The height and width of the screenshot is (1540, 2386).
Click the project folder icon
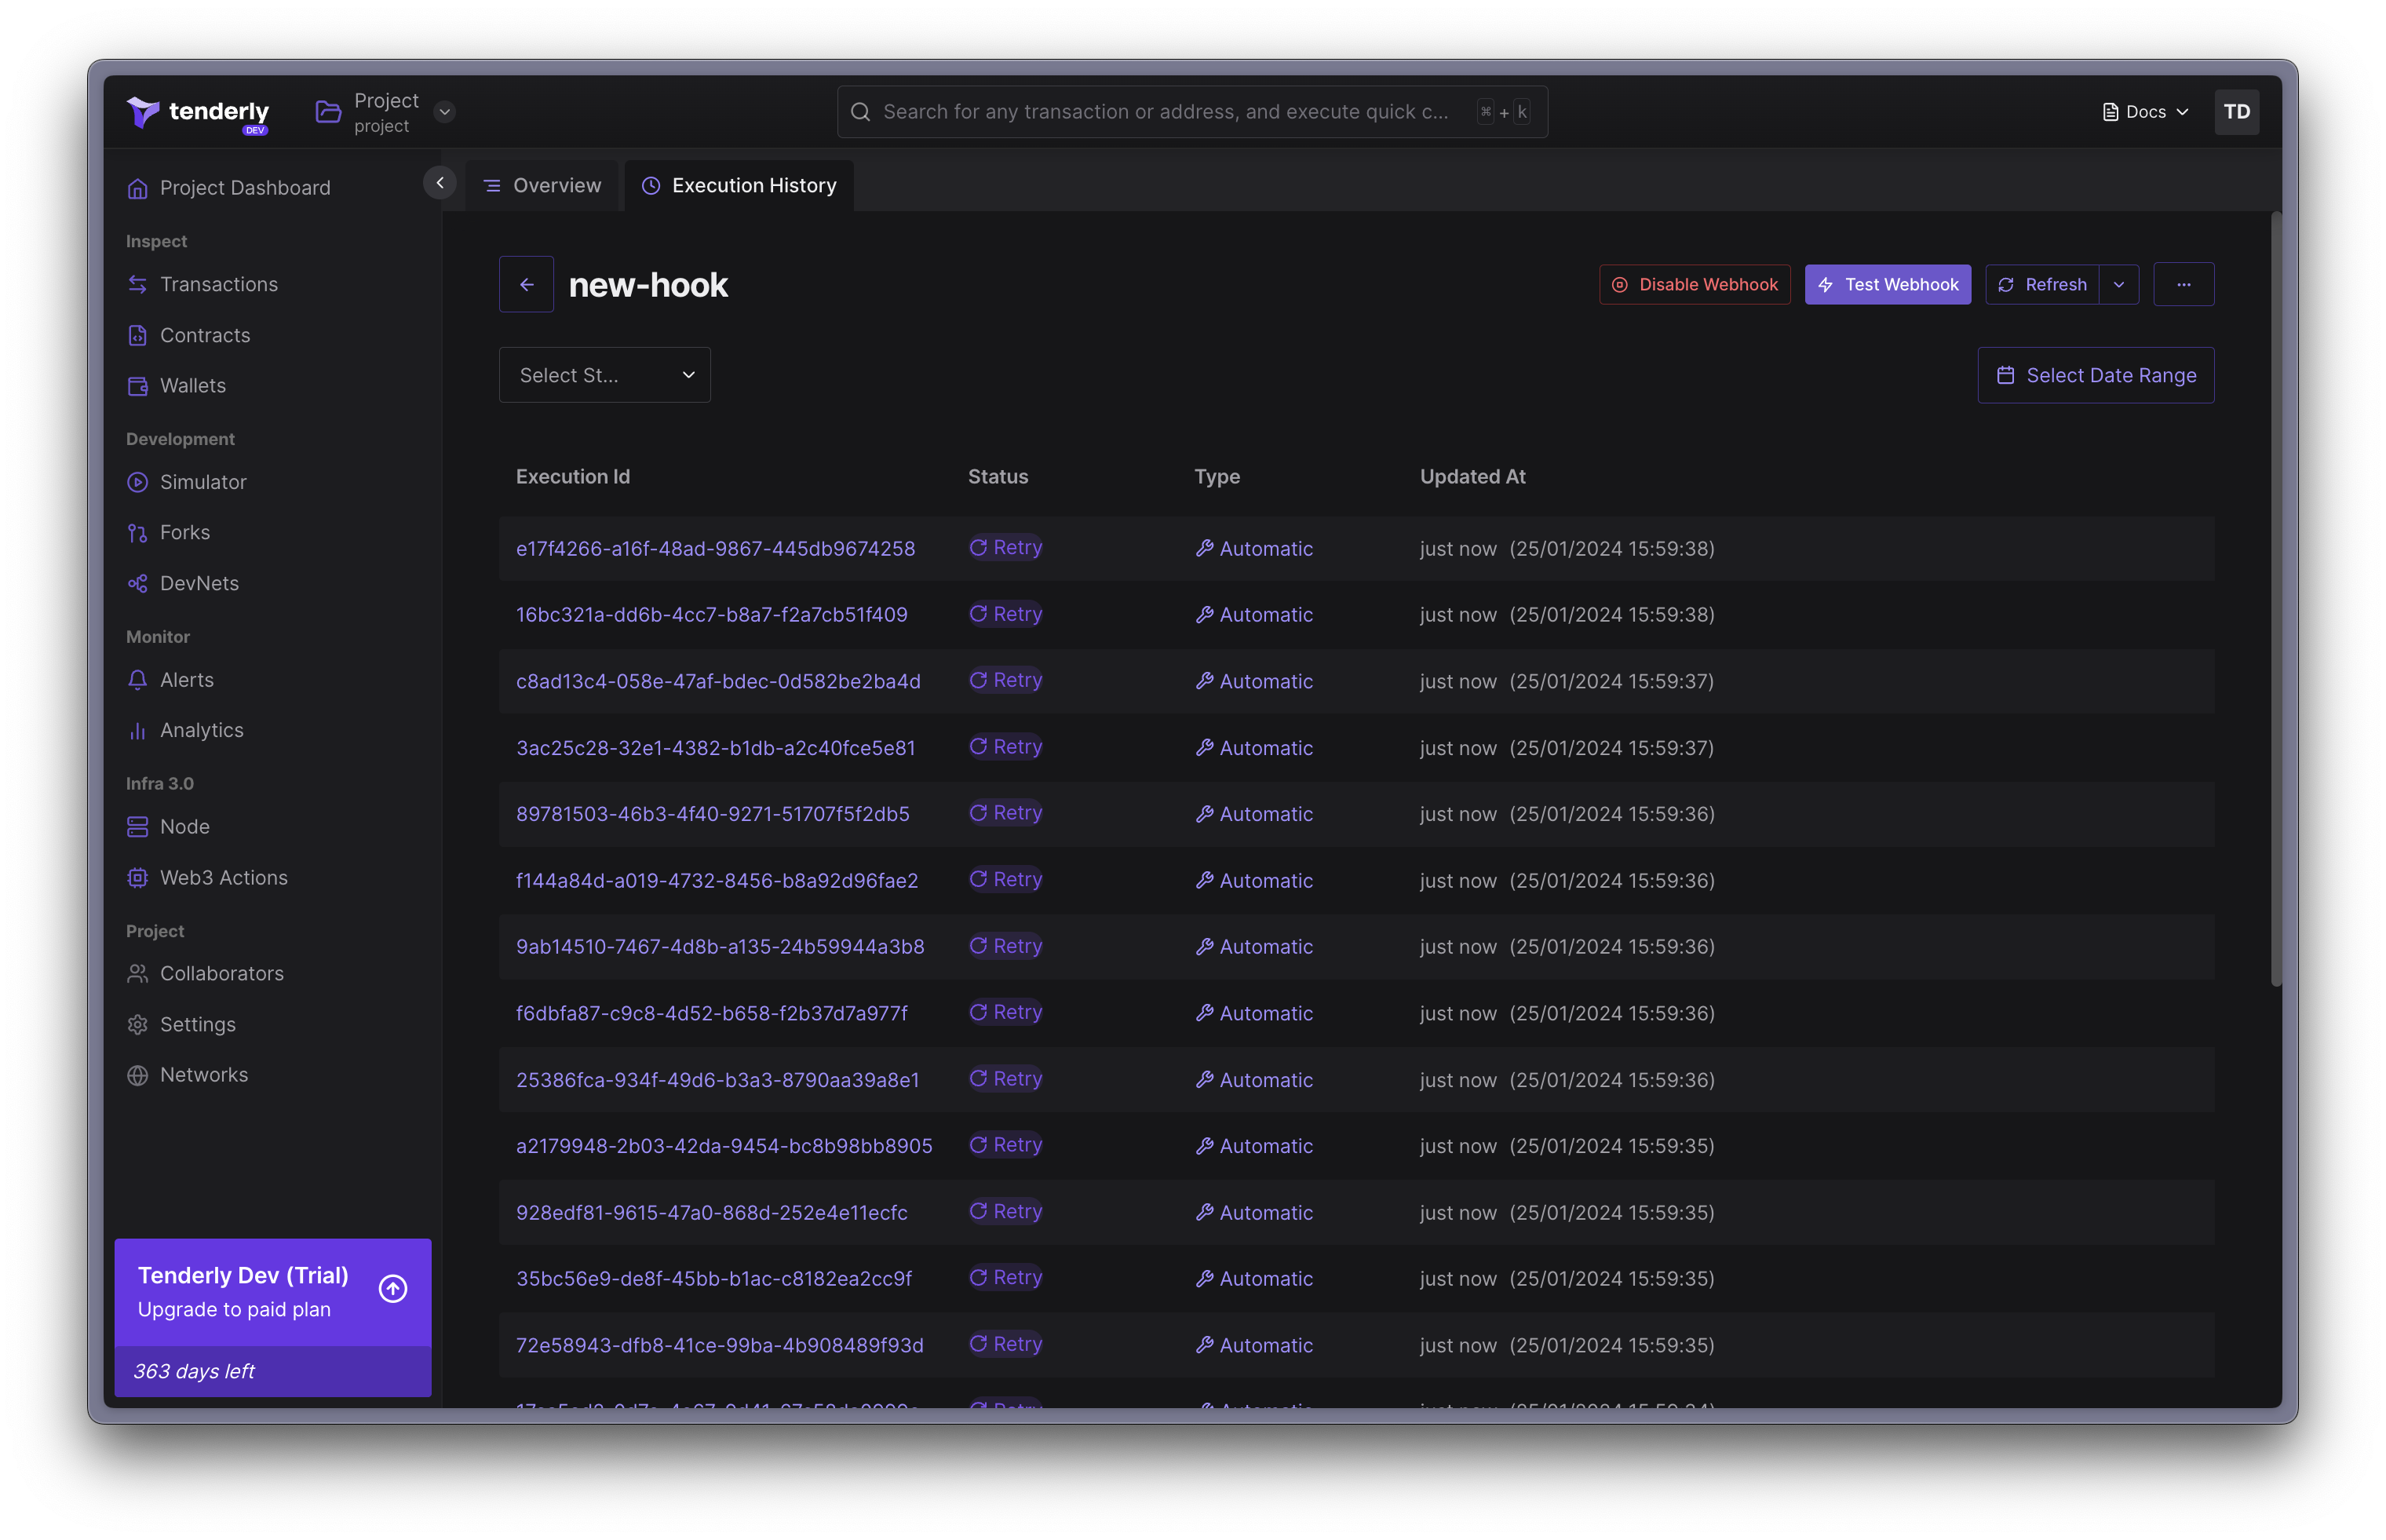[328, 112]
